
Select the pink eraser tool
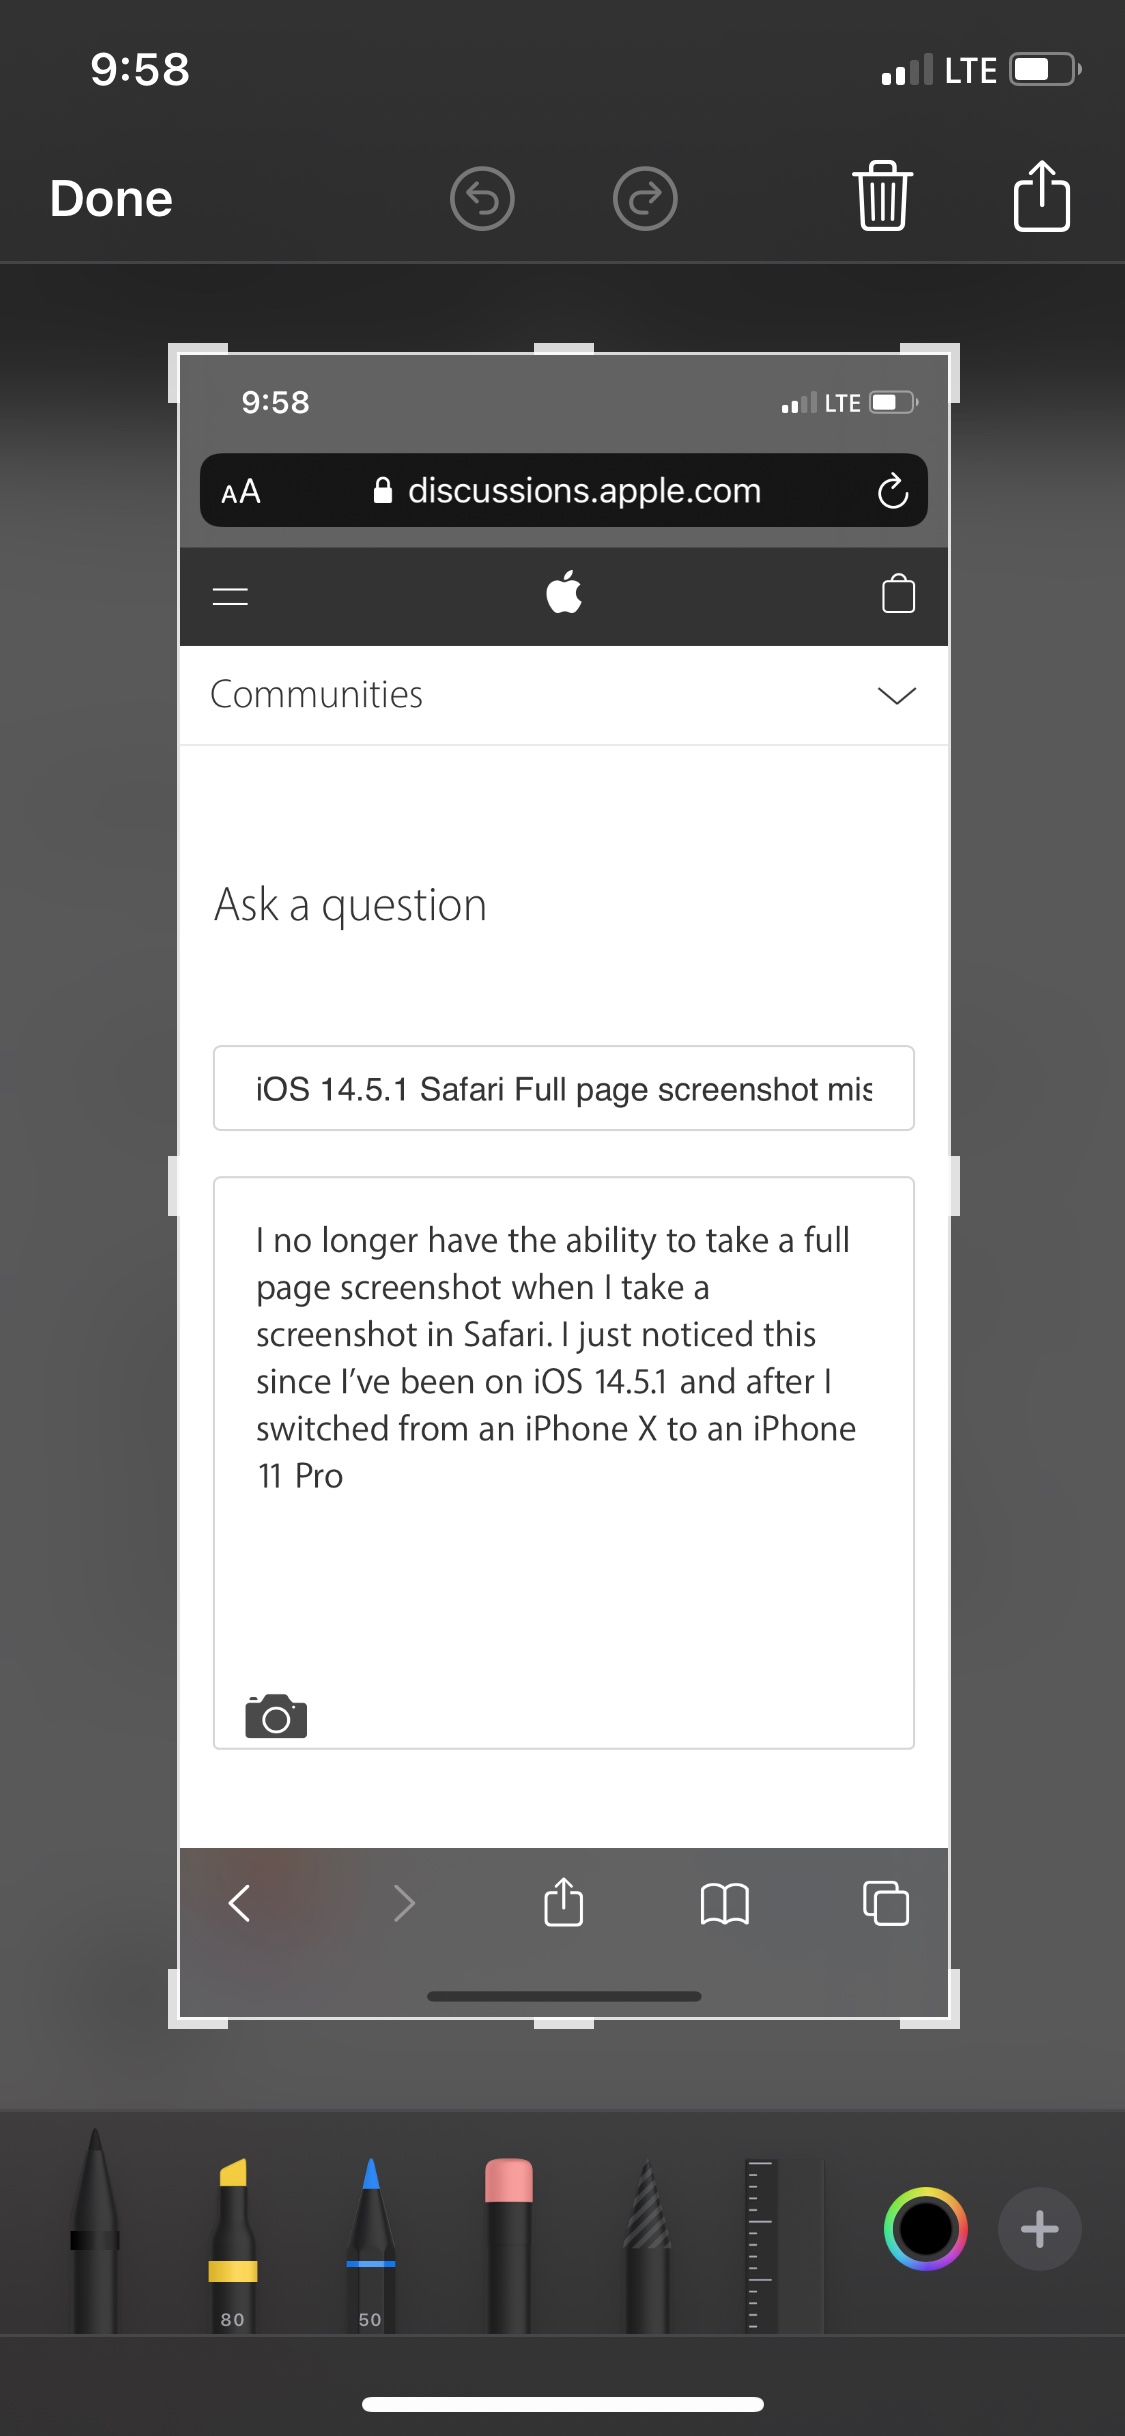click(x=509, y=2246)
